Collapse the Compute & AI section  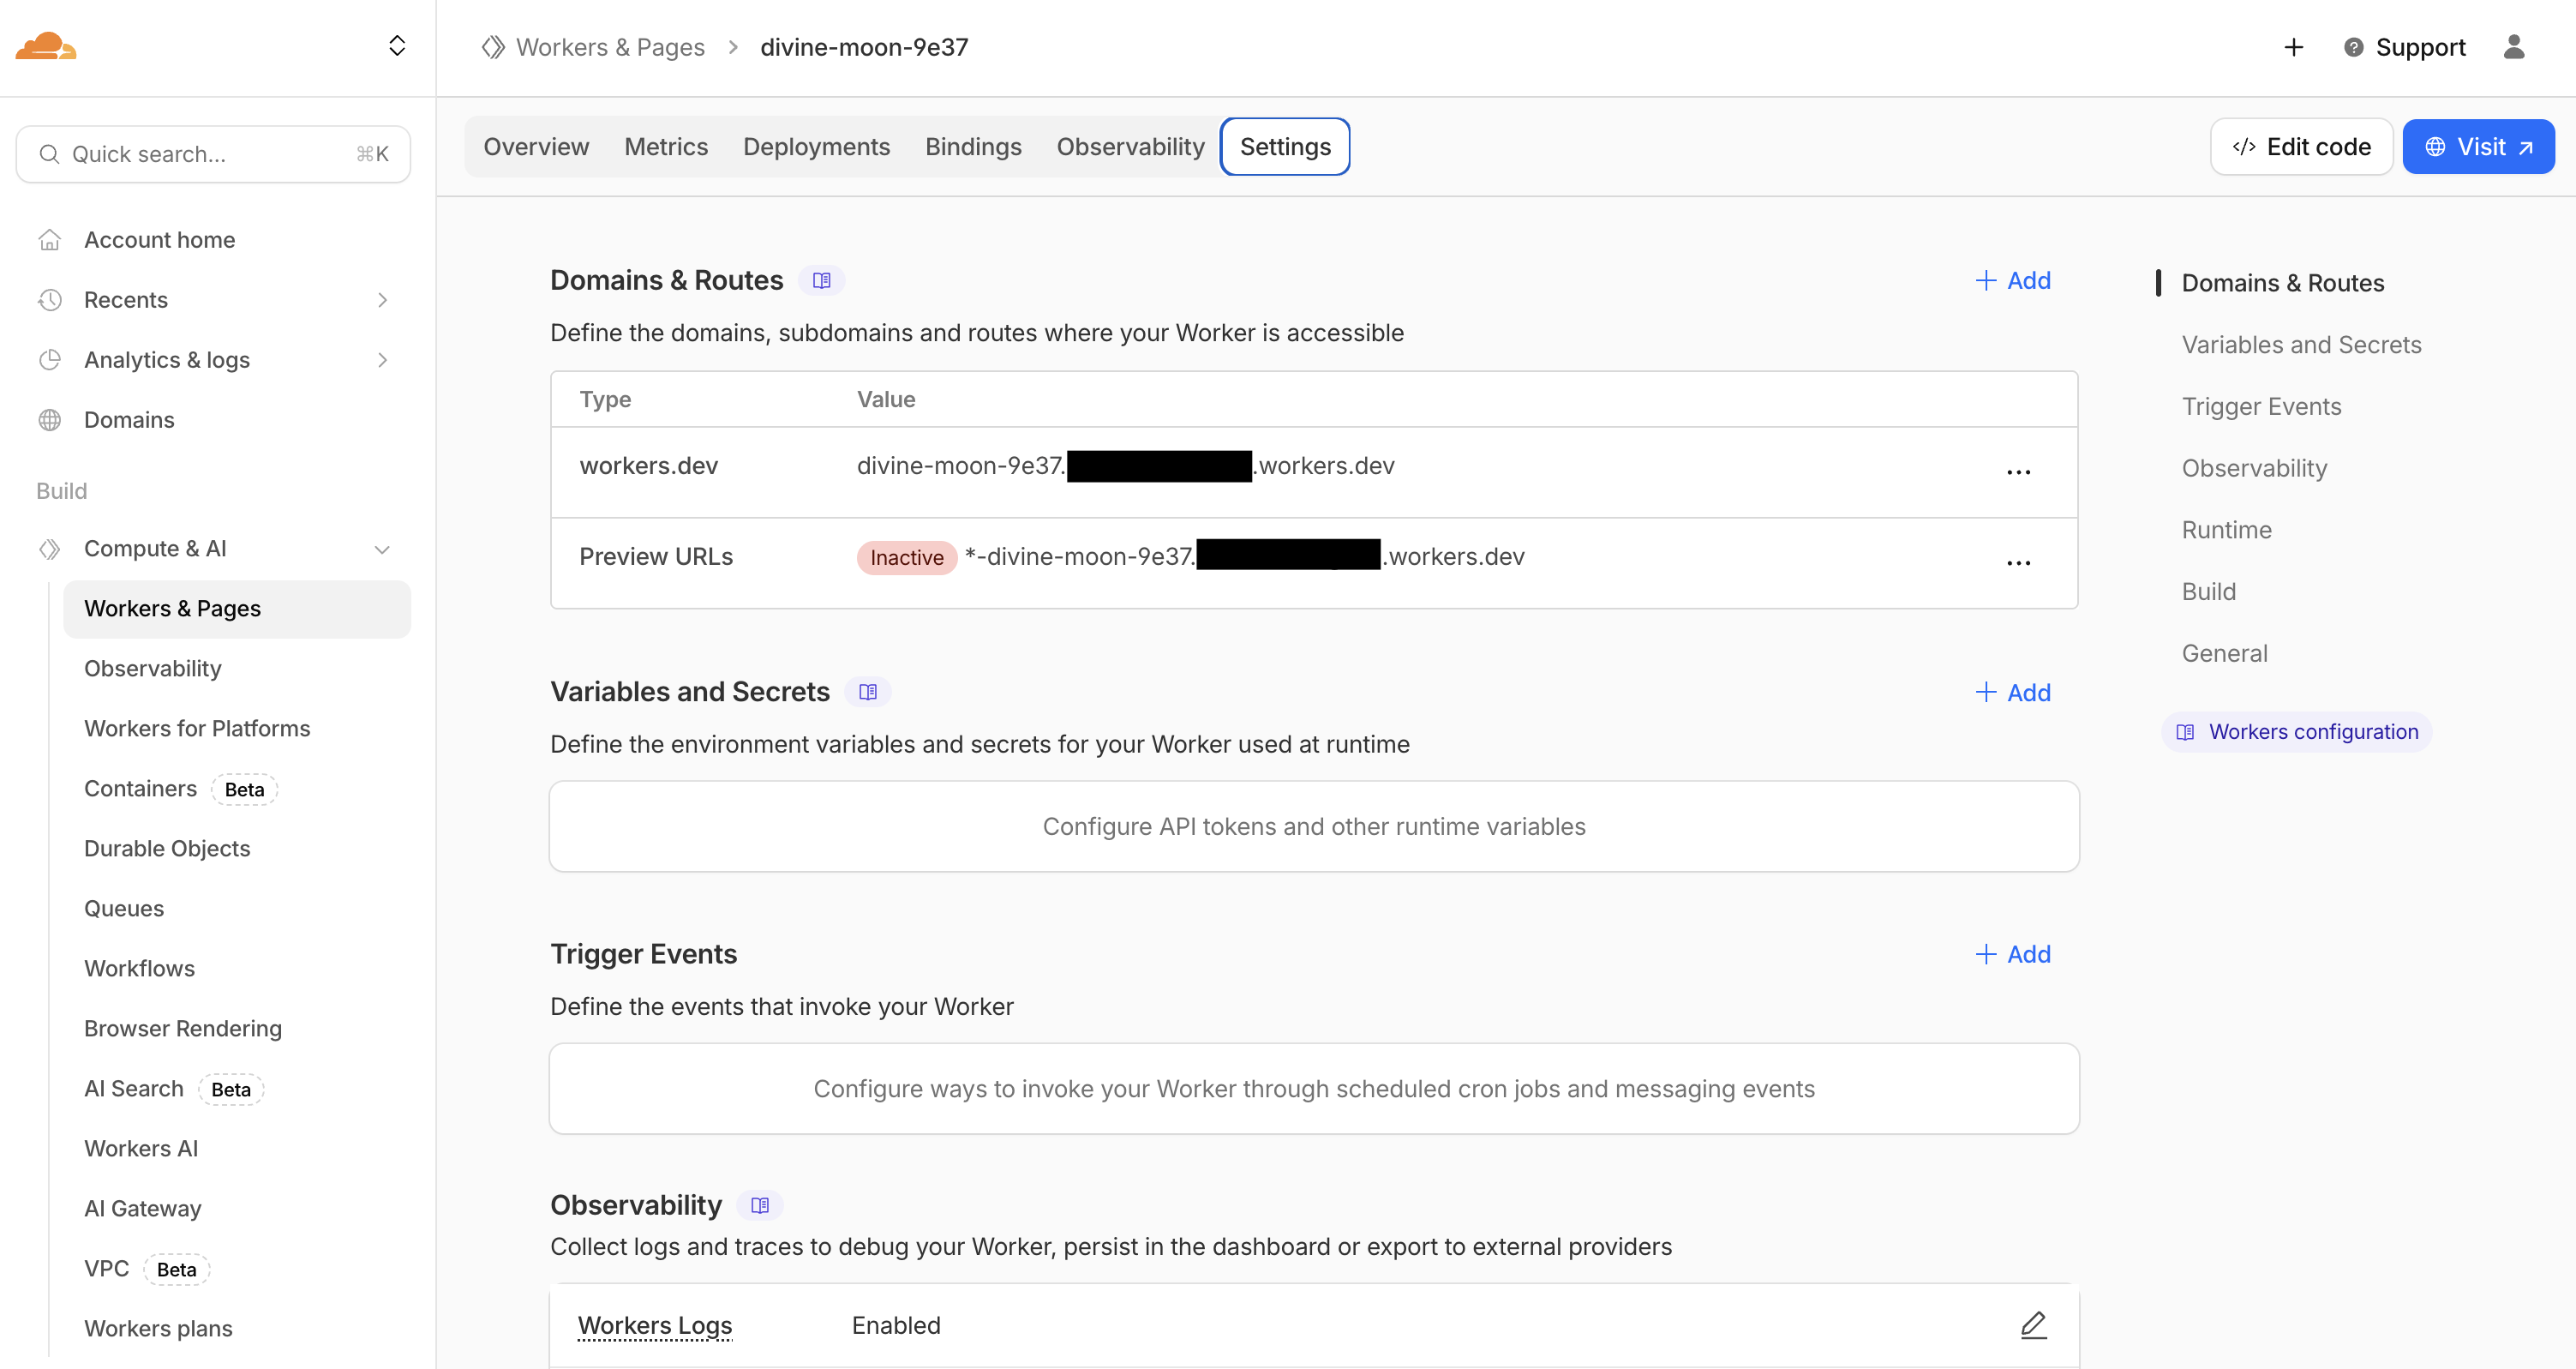coord(382,548)
